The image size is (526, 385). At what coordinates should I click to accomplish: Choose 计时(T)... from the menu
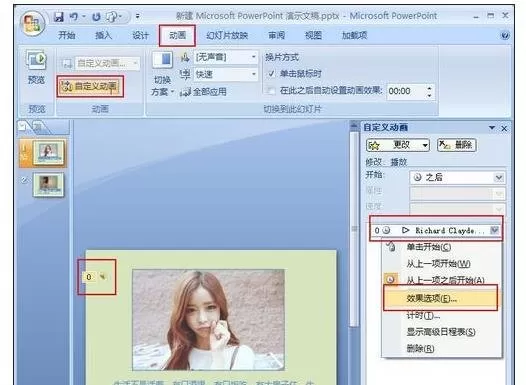pyautogui.click(x=442, y=315)
